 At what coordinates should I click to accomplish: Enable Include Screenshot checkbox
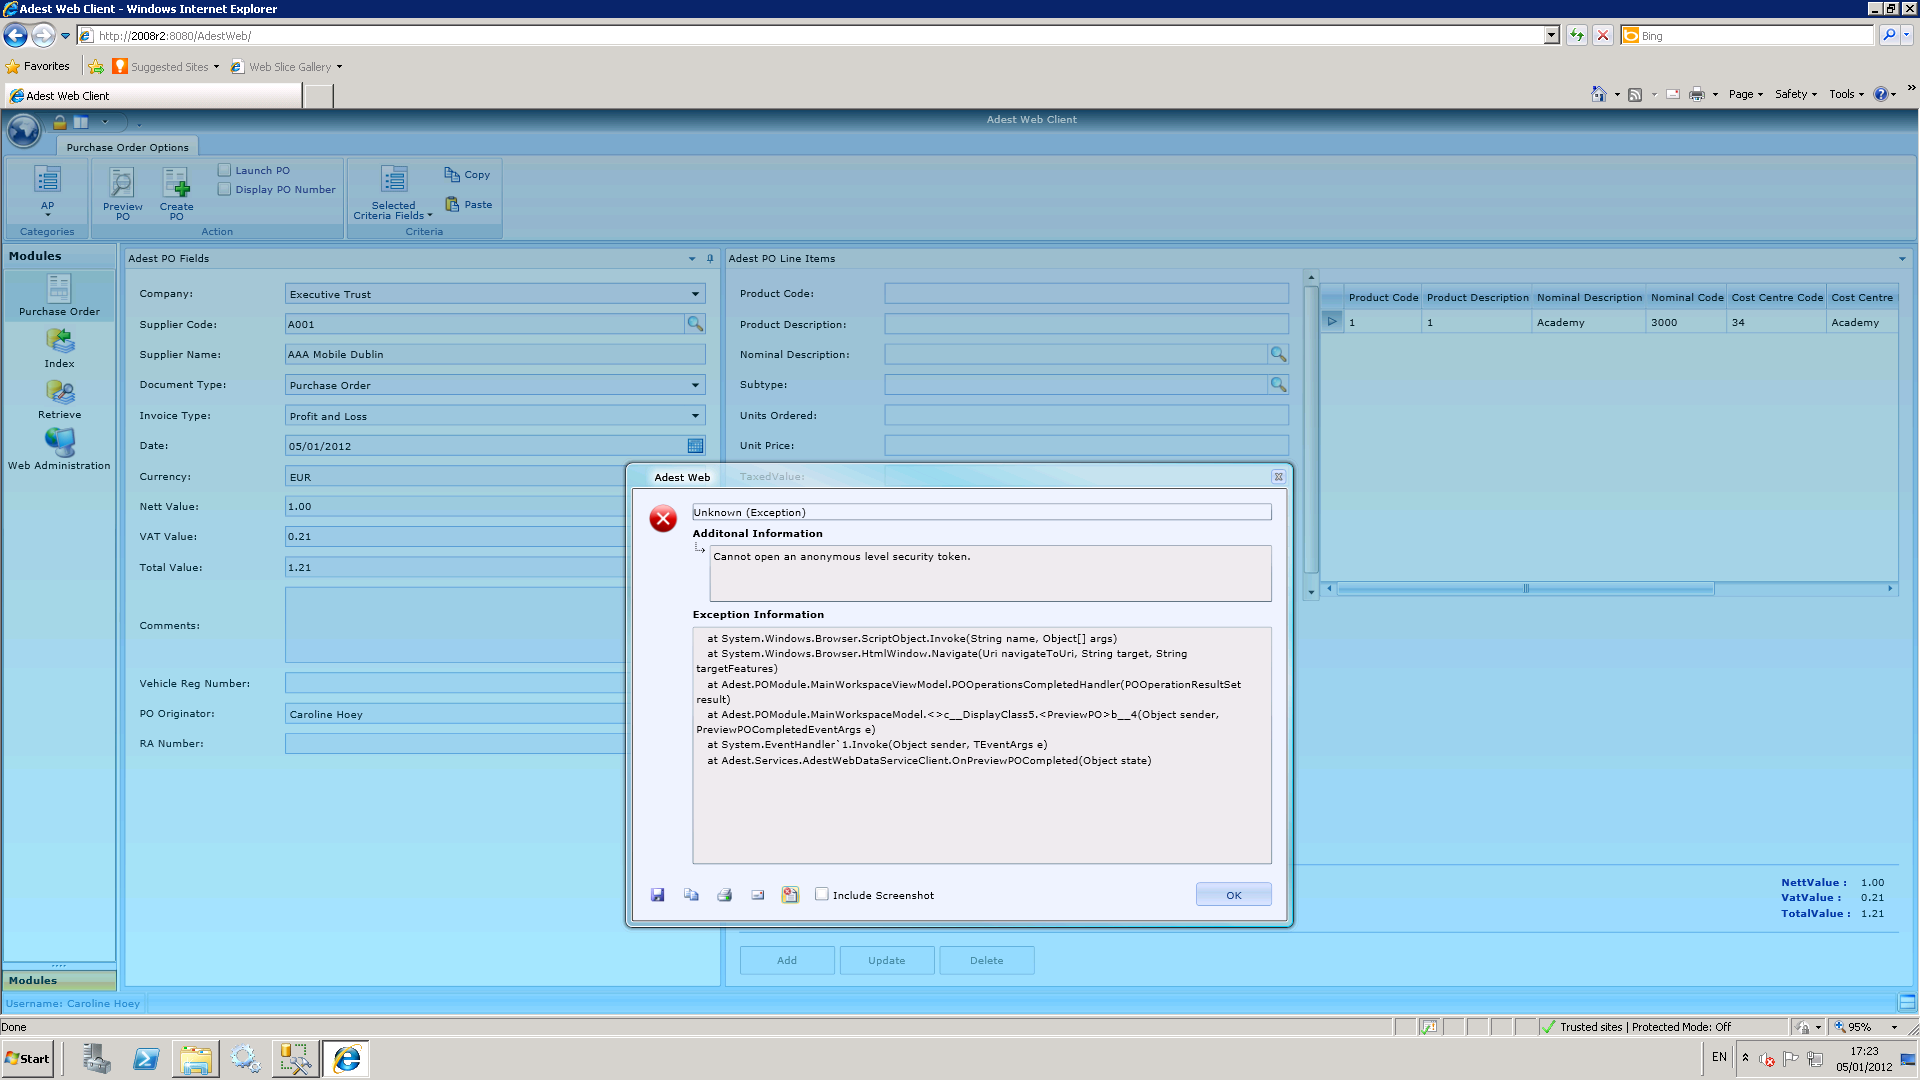pyautogui.click(x=822, y=894)
